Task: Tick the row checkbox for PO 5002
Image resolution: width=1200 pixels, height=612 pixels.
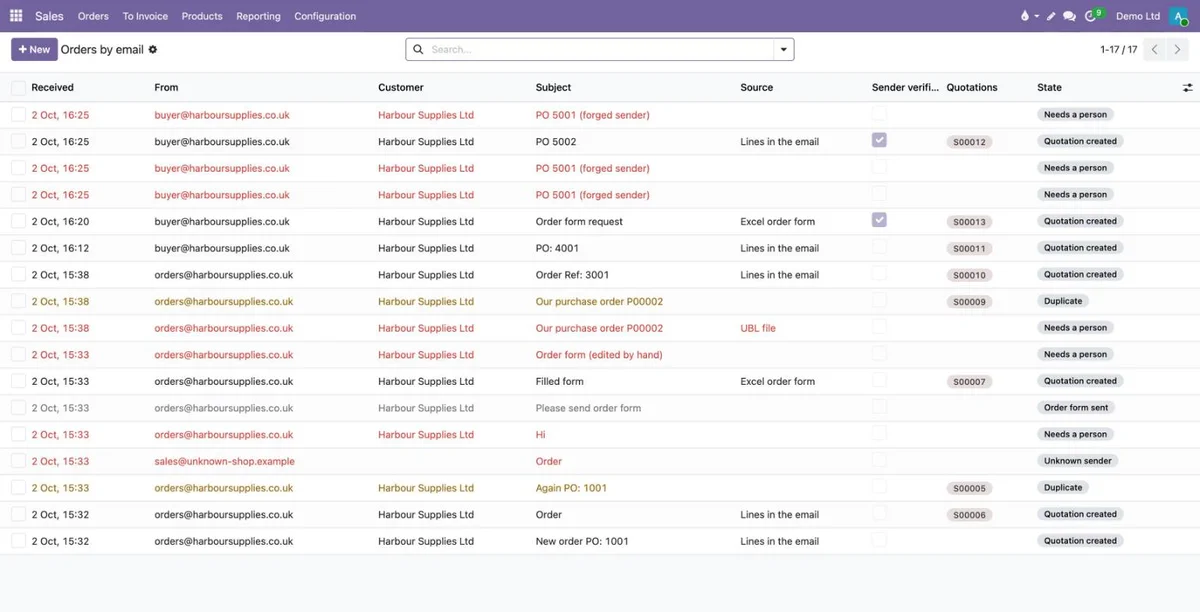Action: 18,142
